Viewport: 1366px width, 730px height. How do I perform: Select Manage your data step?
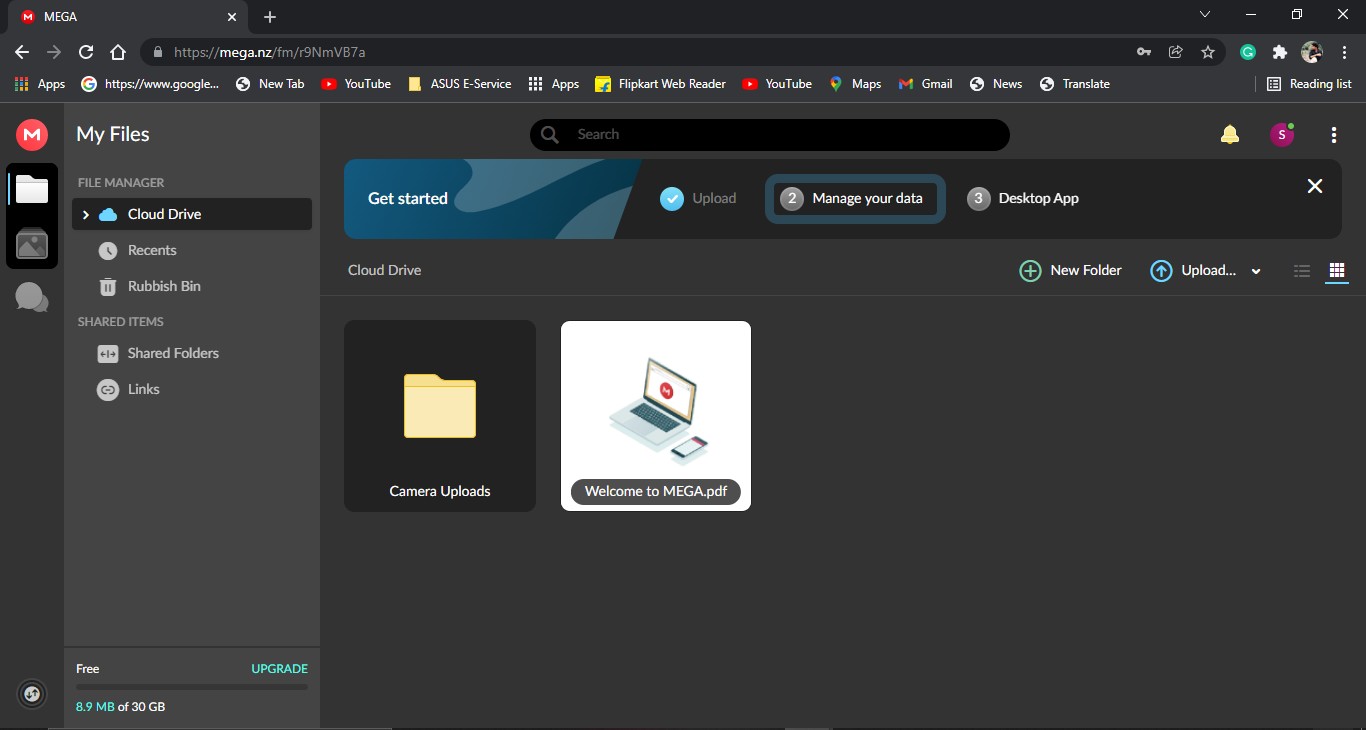[x=855, y=198]
